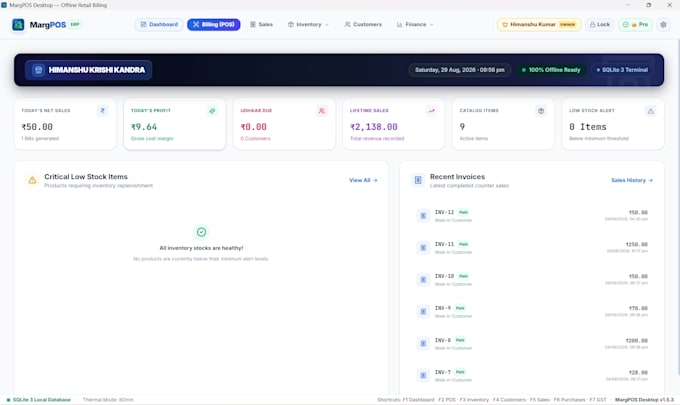The image size is (680, 405).
Task: Select invoice INV-8 text
Action: coord(443,340)
